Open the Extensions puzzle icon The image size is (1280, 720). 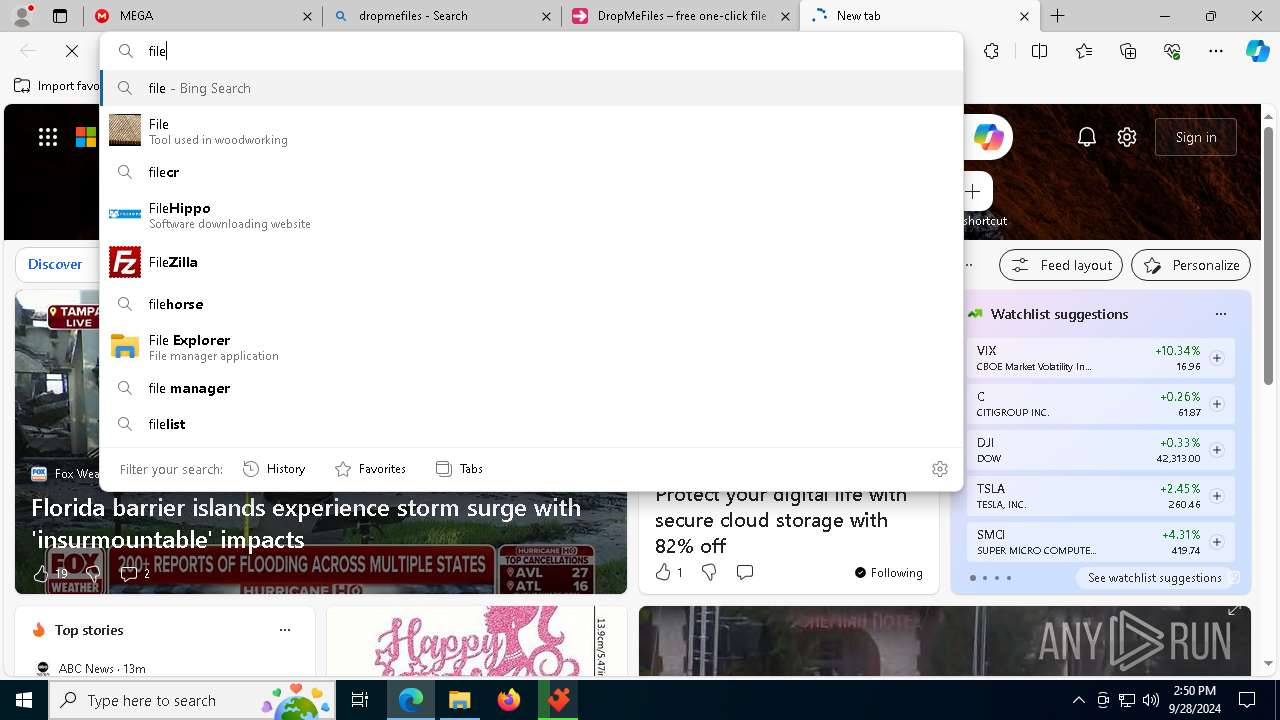(x=991, y=51)
